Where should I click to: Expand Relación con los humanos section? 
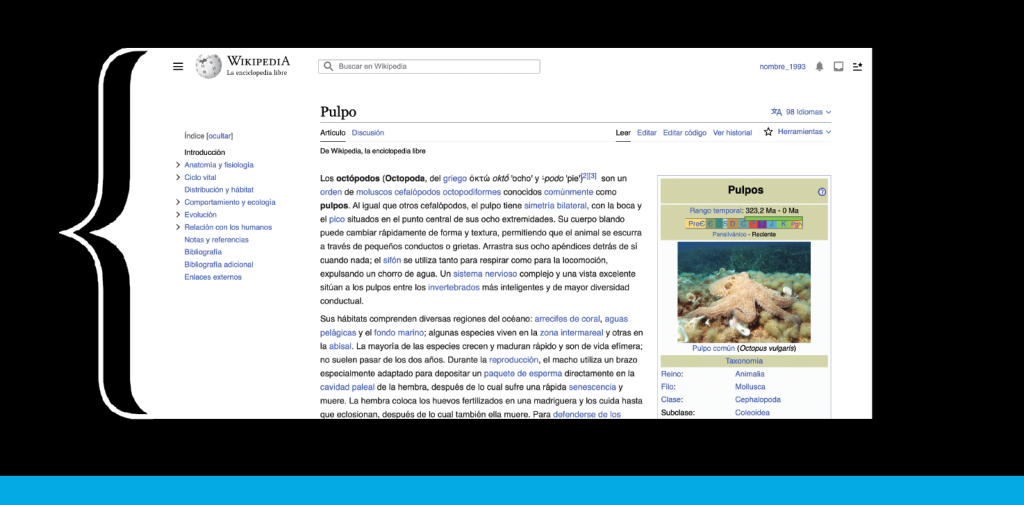(x=178, y=227)
